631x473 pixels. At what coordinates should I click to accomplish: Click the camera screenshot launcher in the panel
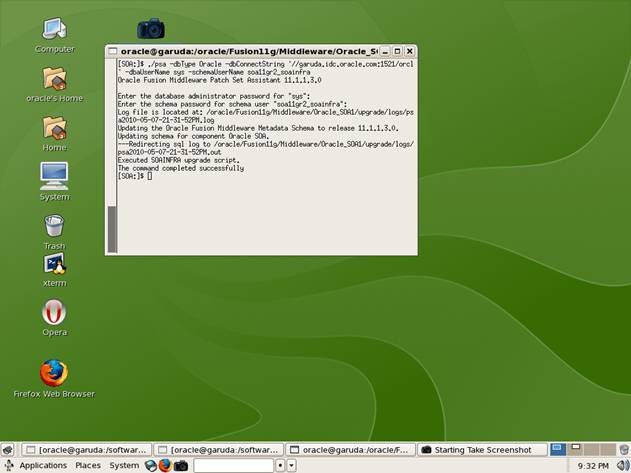181,466
